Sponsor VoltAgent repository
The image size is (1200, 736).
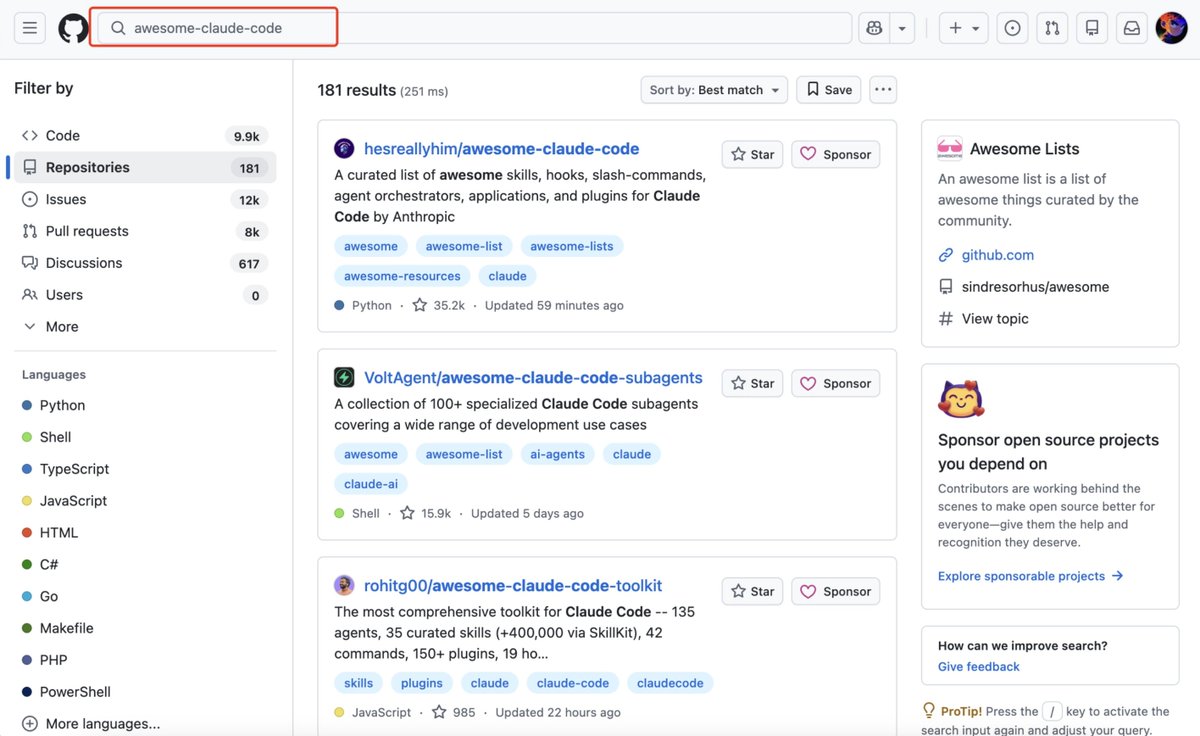point(836,383)
